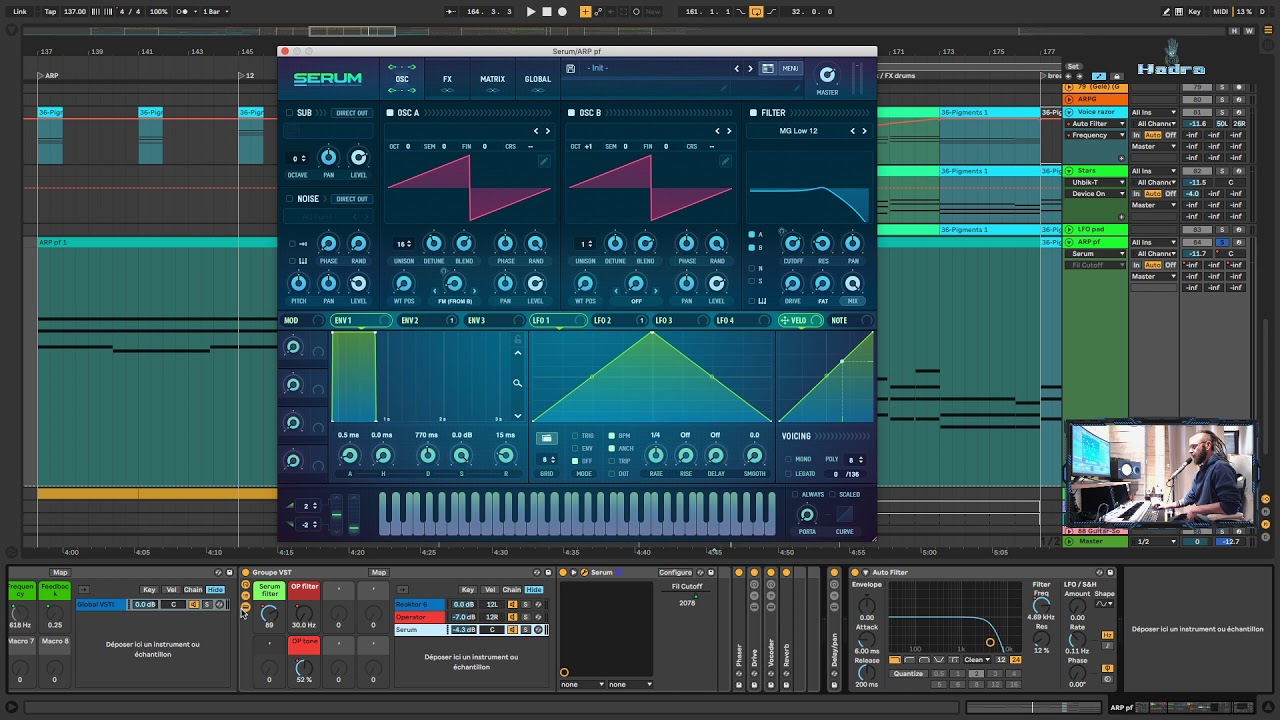Image resolution: width=1280 pixels, height=720 pixels.
Task: Select next OSC A wavetable arrow
Action: pos(547,131)
